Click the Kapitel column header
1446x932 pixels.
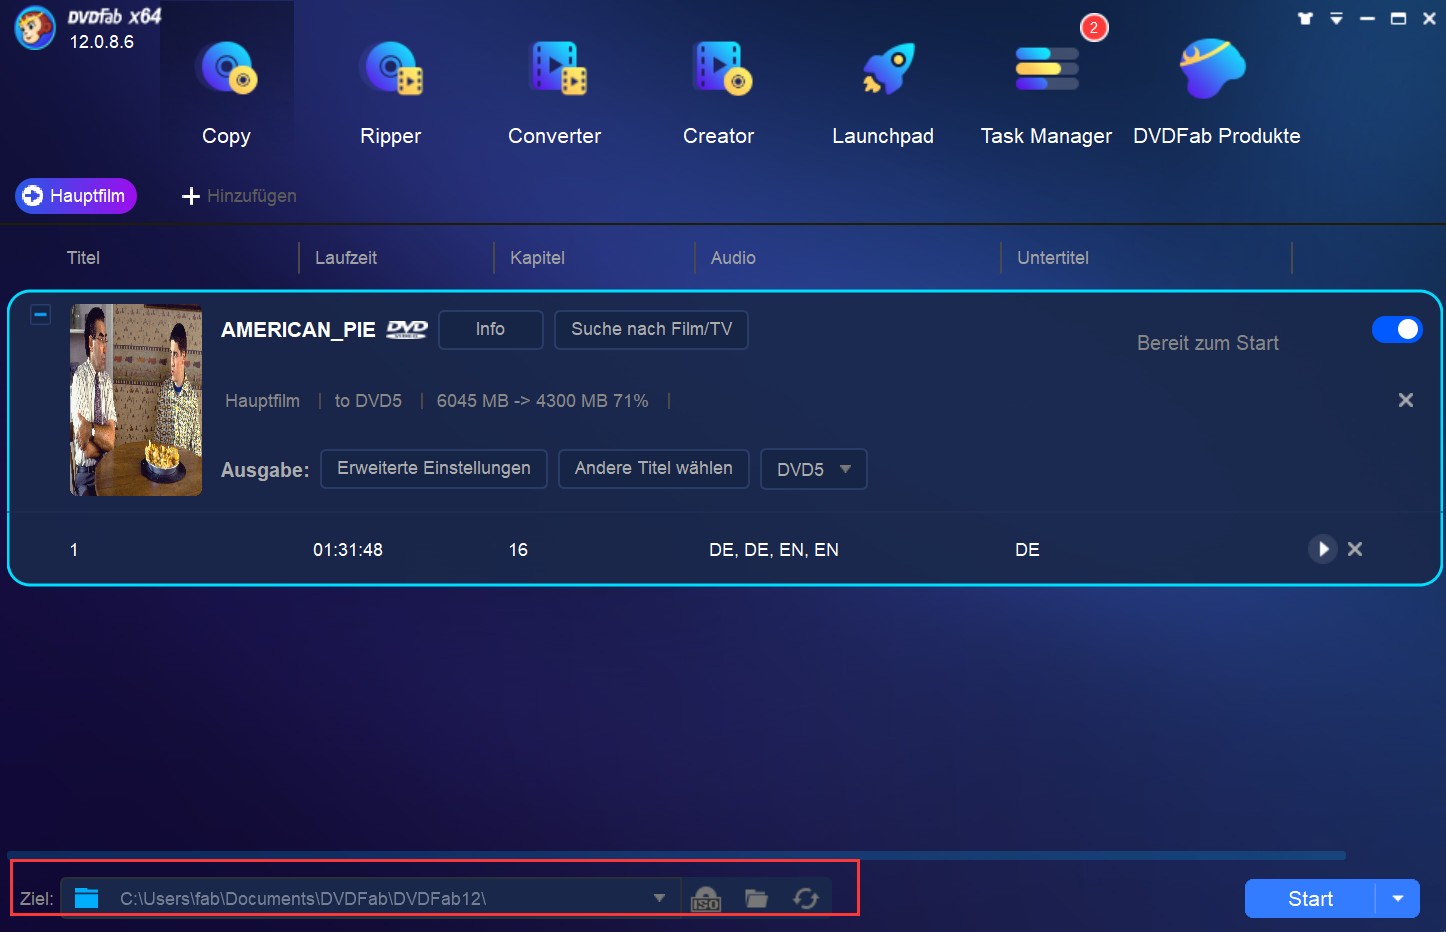[537, 258]
